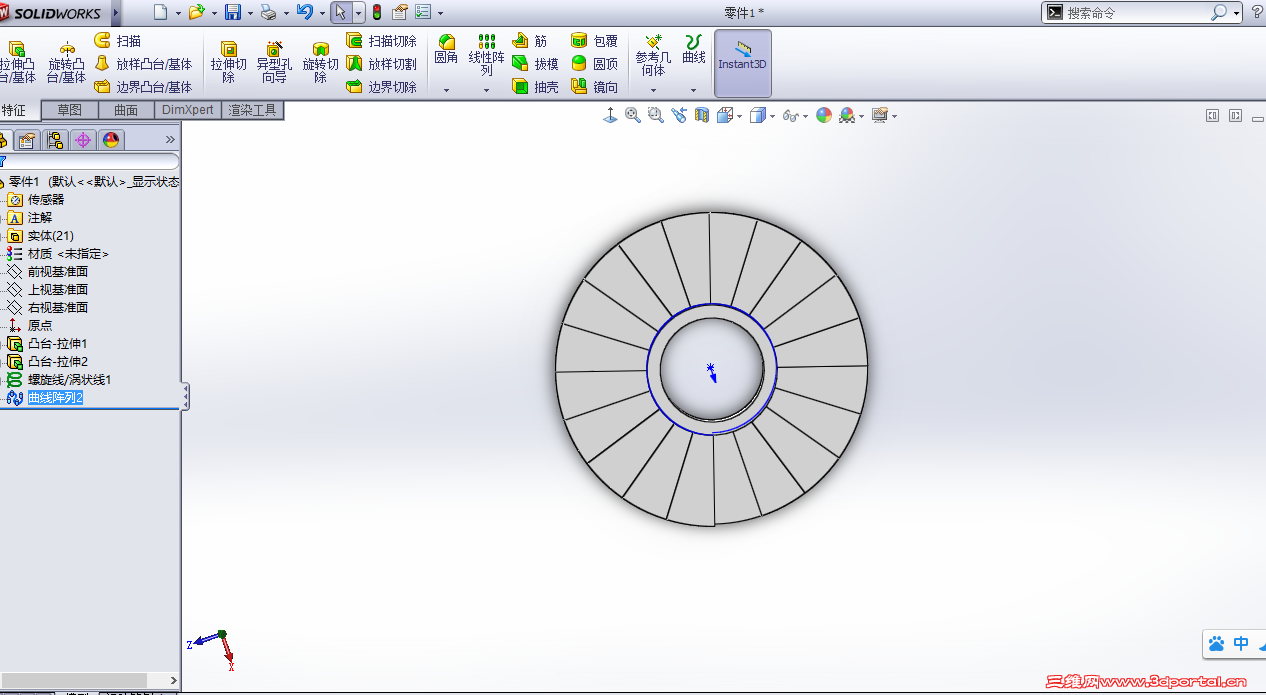Open the DimXpertManager panel tab icon
The image size is (1266, 695).
click(83, 139)
